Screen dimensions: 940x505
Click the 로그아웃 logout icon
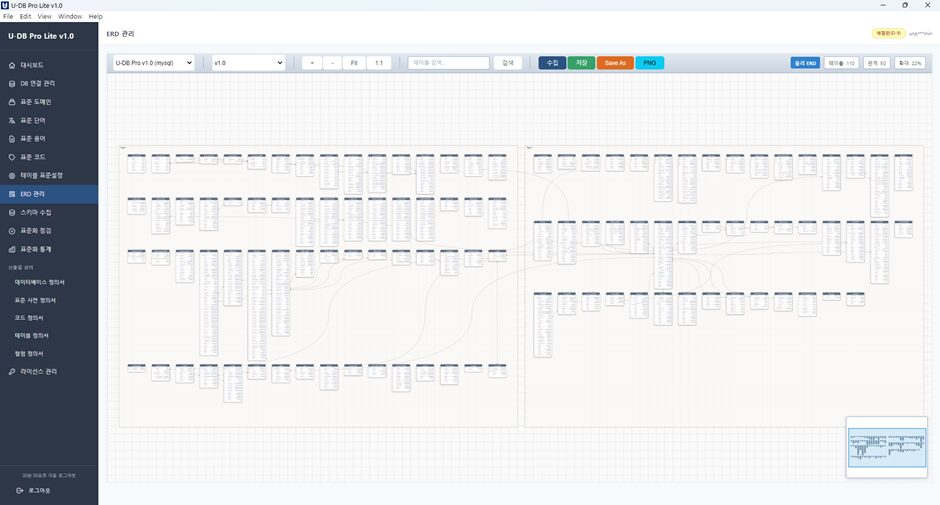coord(20,491)
